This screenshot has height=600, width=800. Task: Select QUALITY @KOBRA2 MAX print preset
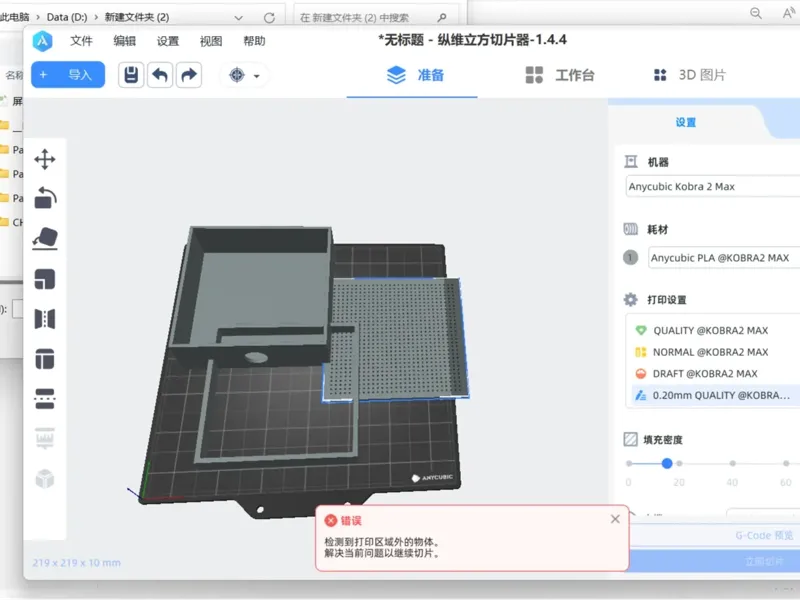tap(713, 331)
